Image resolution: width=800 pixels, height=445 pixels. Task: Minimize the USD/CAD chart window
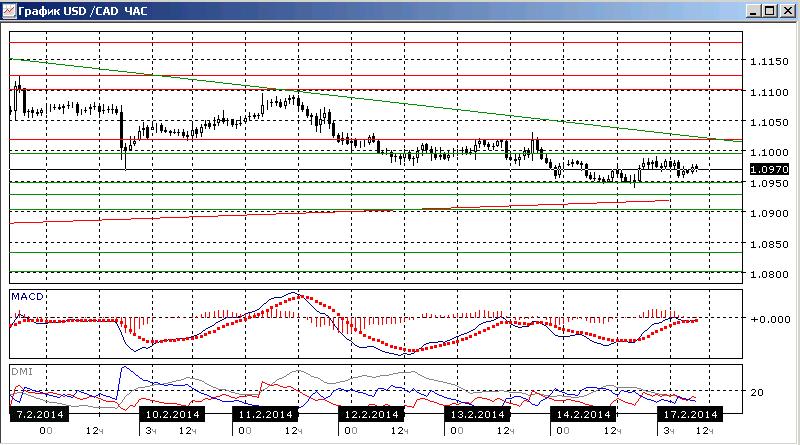[753, 11]
